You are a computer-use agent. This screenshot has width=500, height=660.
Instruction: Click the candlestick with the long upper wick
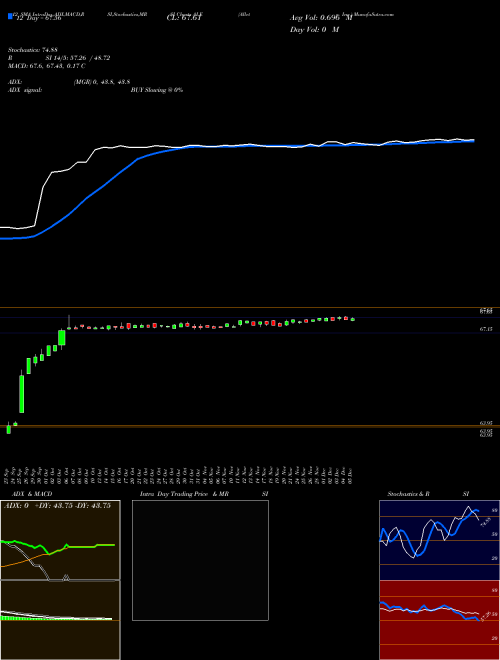[x=69, y=322]
